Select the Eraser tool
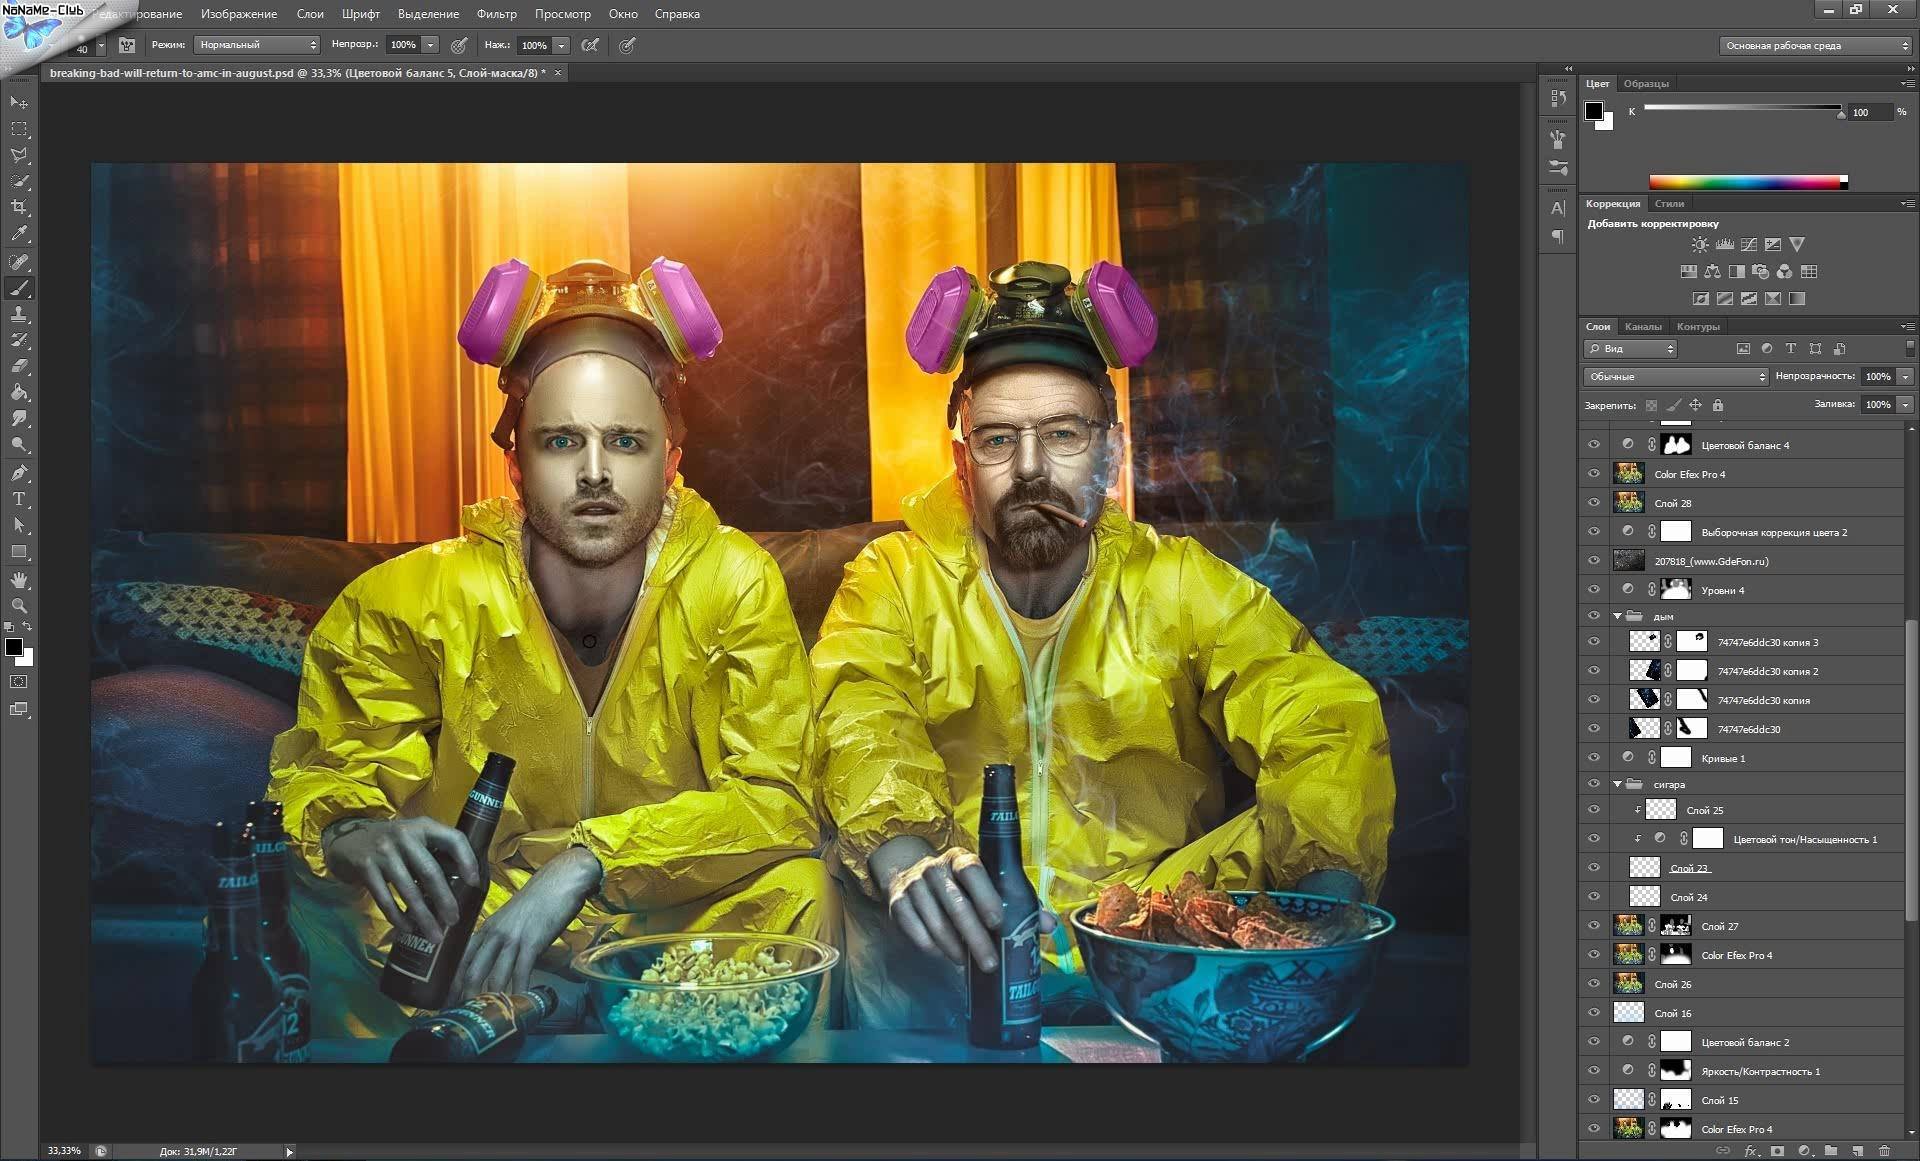 tap(19, 366)
